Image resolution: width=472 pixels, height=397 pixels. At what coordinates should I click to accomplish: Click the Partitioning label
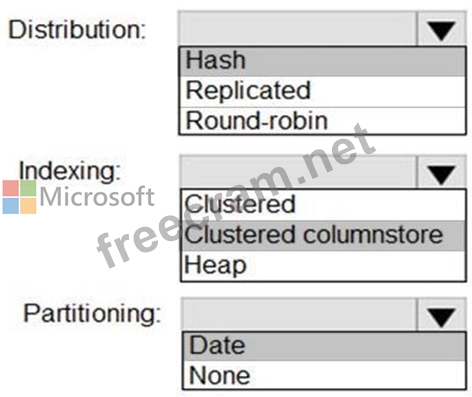point(92,313)
